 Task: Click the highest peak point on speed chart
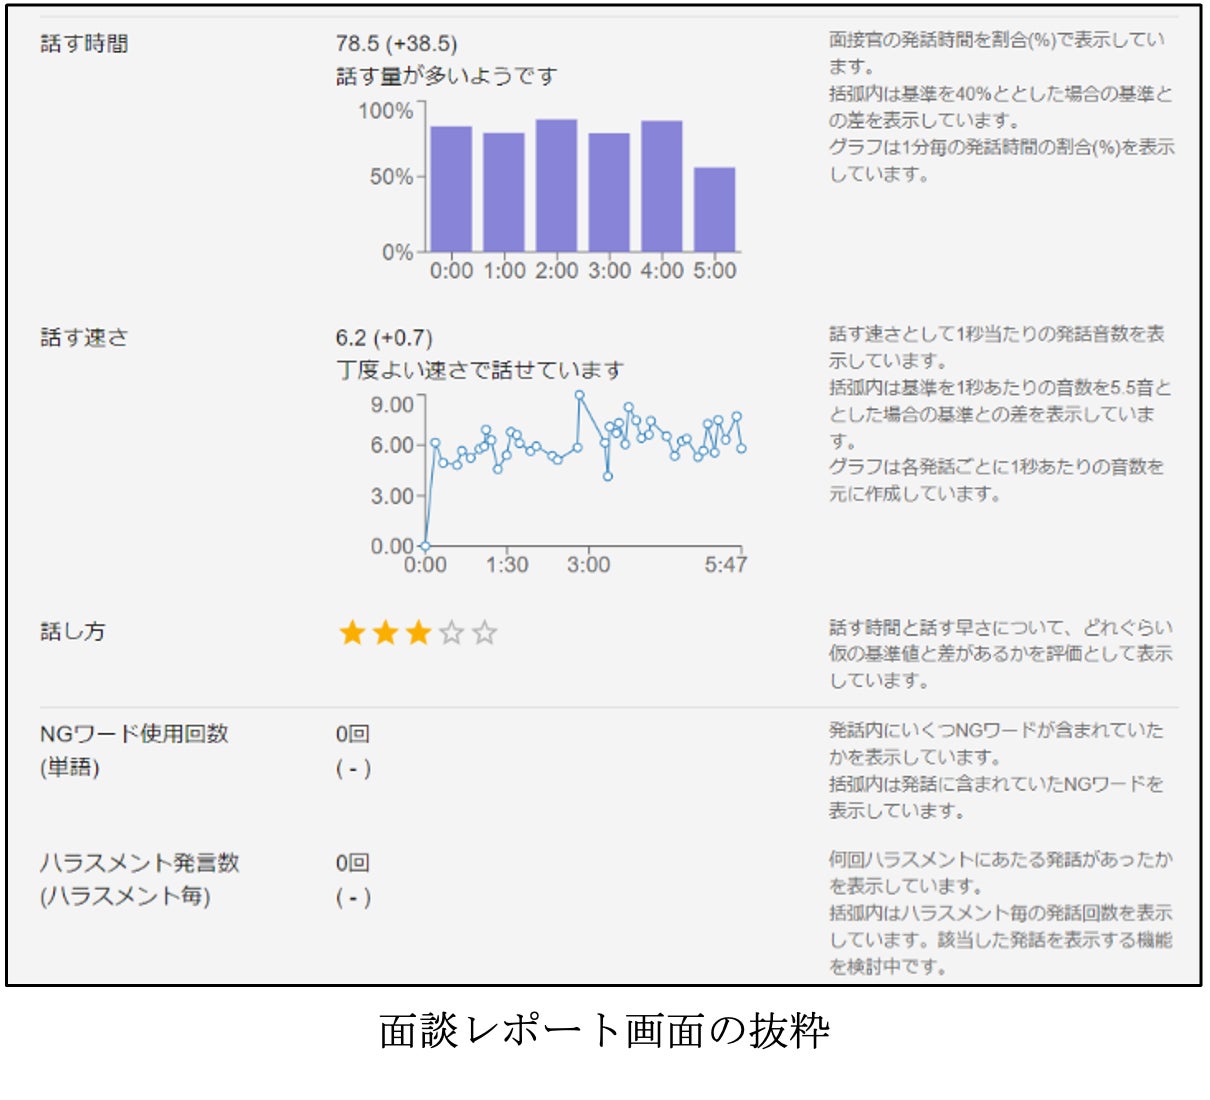(x=579, y=396)
